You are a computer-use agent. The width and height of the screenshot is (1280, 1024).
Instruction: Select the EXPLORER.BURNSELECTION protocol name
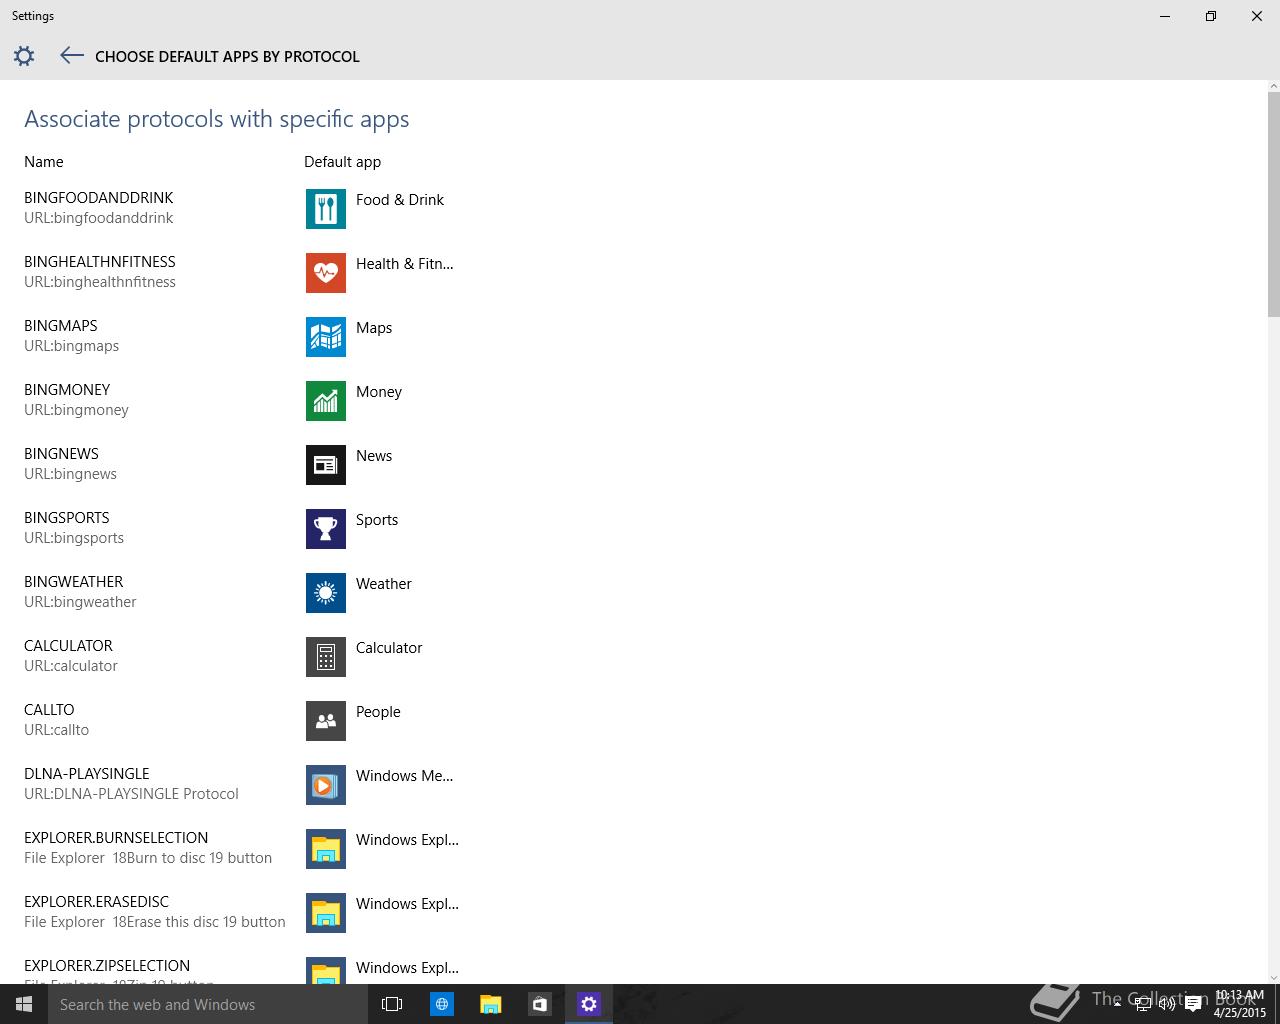[116, 838]
